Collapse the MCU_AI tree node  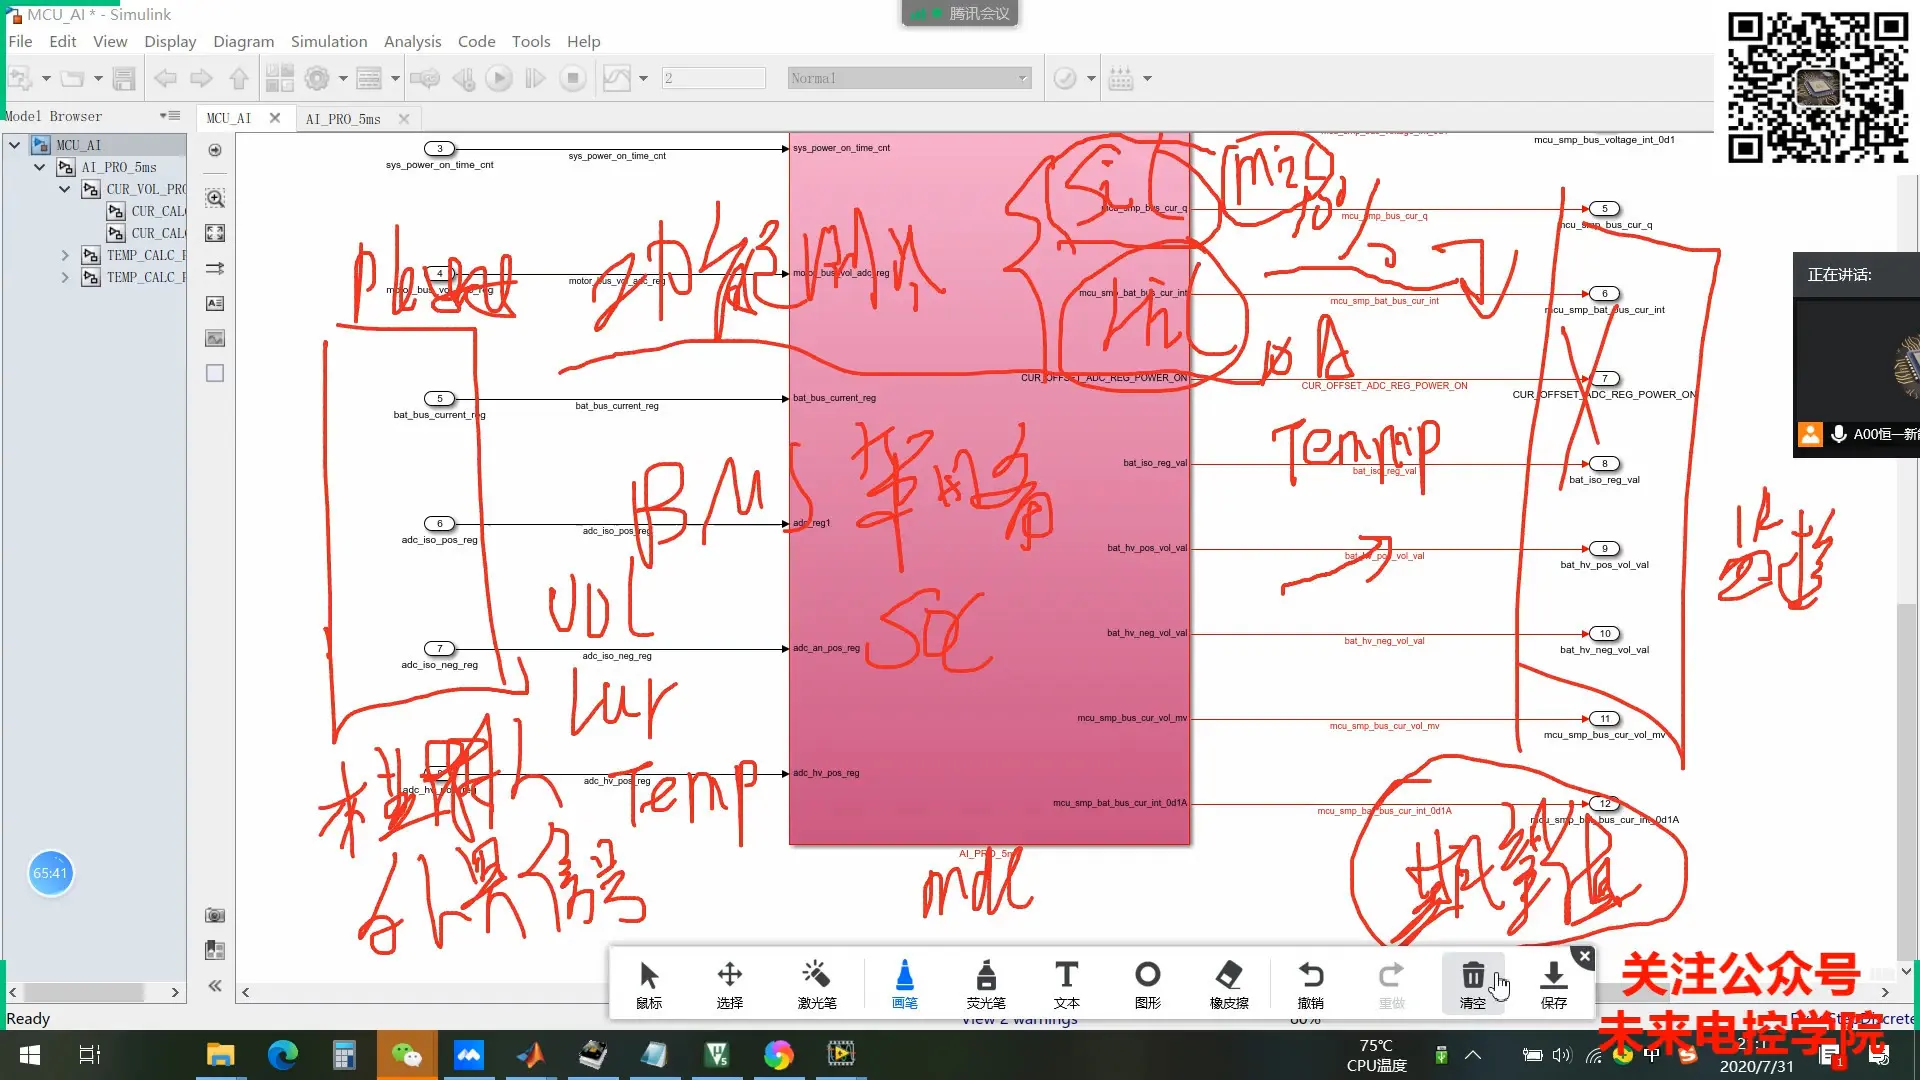(15, 145)
